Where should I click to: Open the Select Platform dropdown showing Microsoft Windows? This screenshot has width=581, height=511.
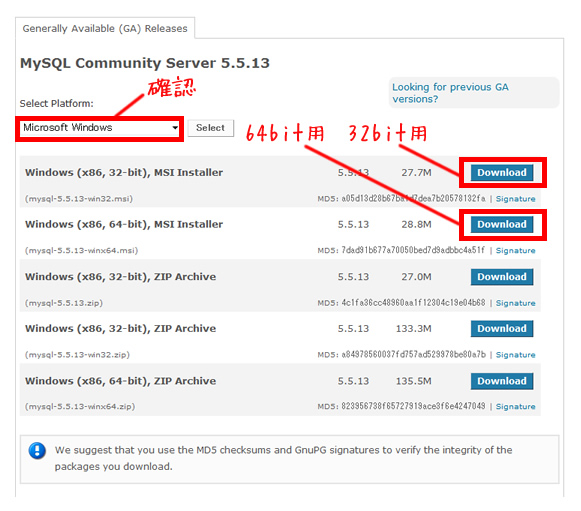coord(100,128)
